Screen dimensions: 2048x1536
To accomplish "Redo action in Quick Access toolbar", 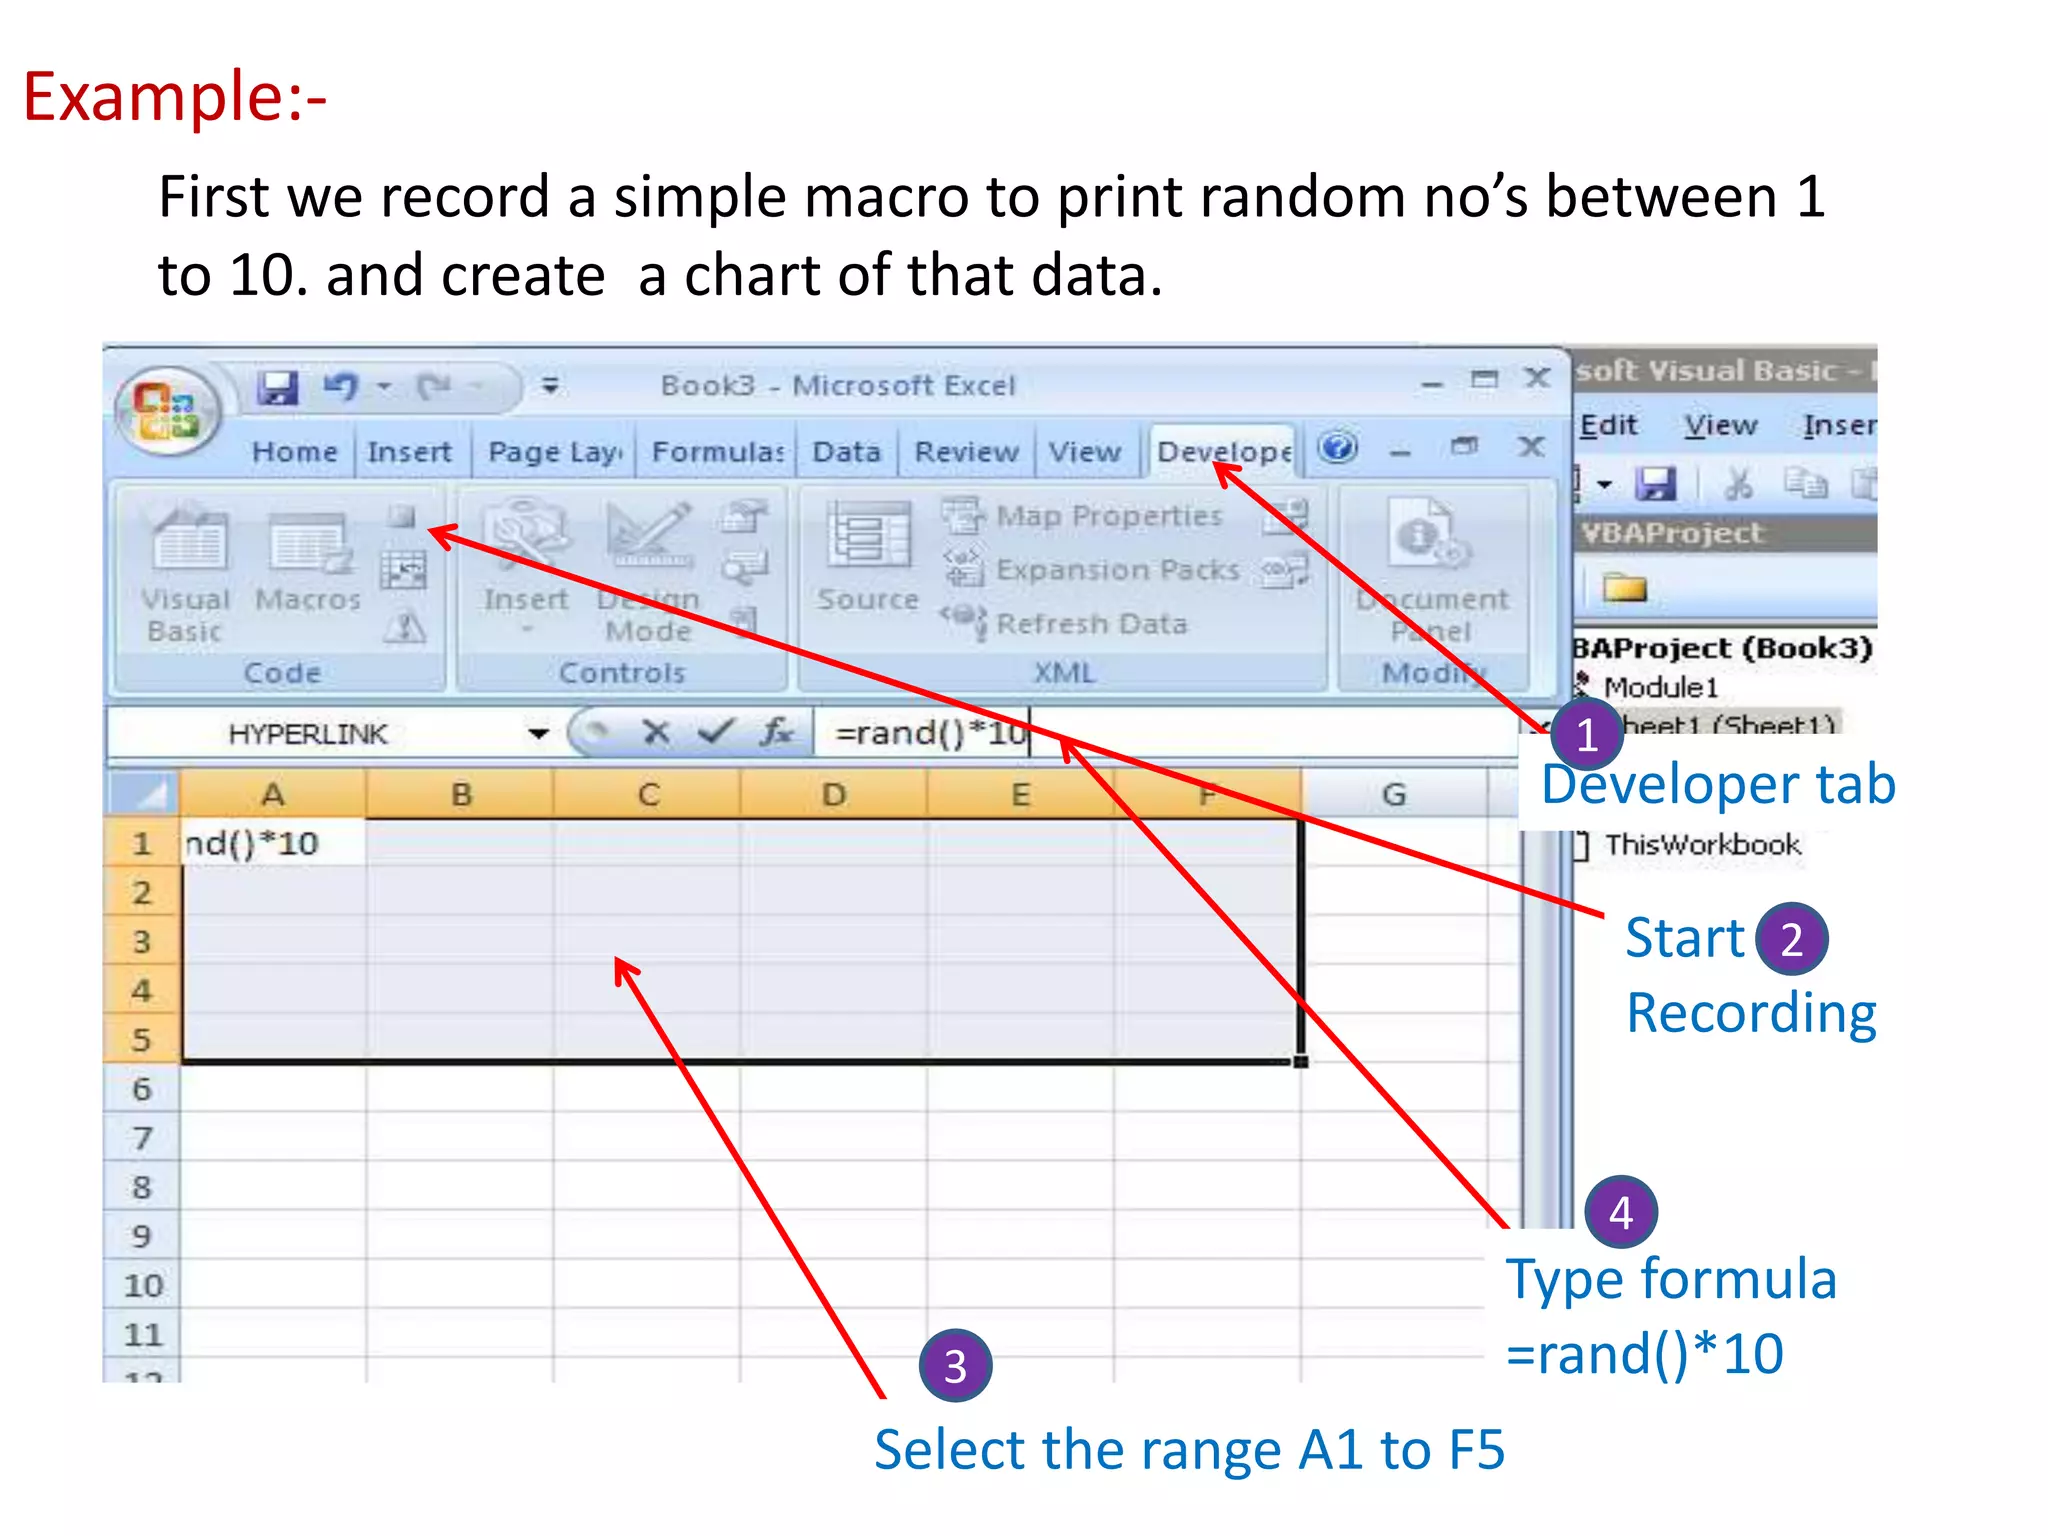I will 435,386.
